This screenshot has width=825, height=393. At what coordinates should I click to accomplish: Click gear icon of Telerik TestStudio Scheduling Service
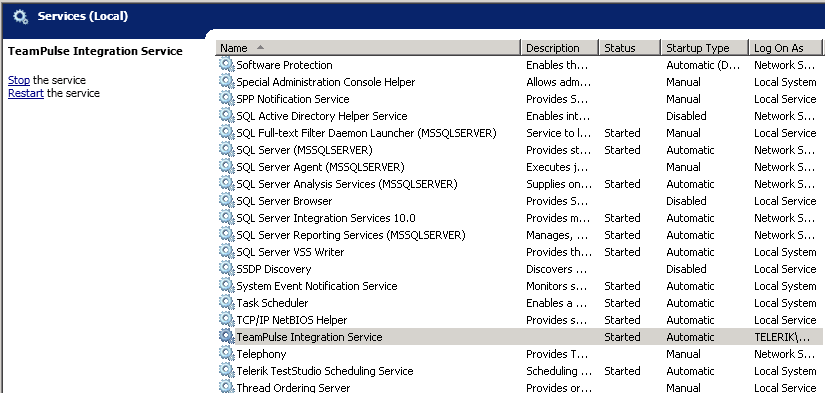[x=226, y=371]
